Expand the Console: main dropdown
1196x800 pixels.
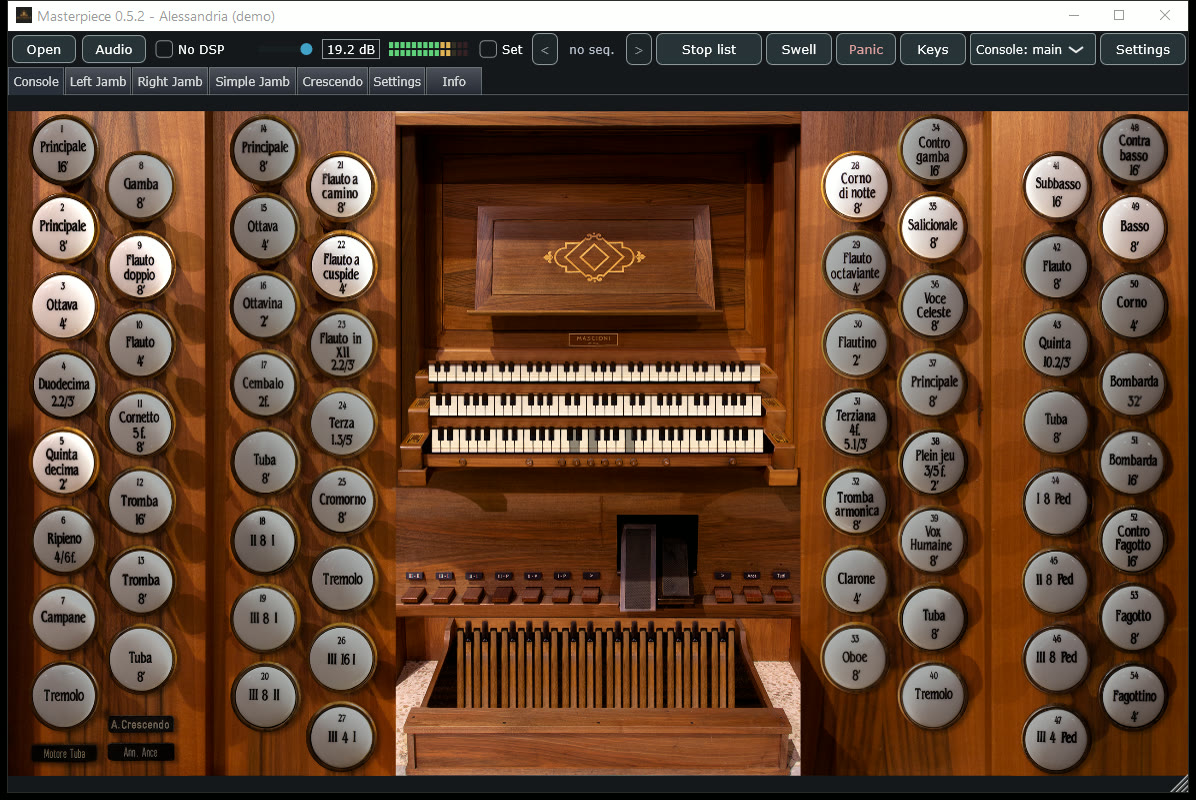click(1033, 50)
